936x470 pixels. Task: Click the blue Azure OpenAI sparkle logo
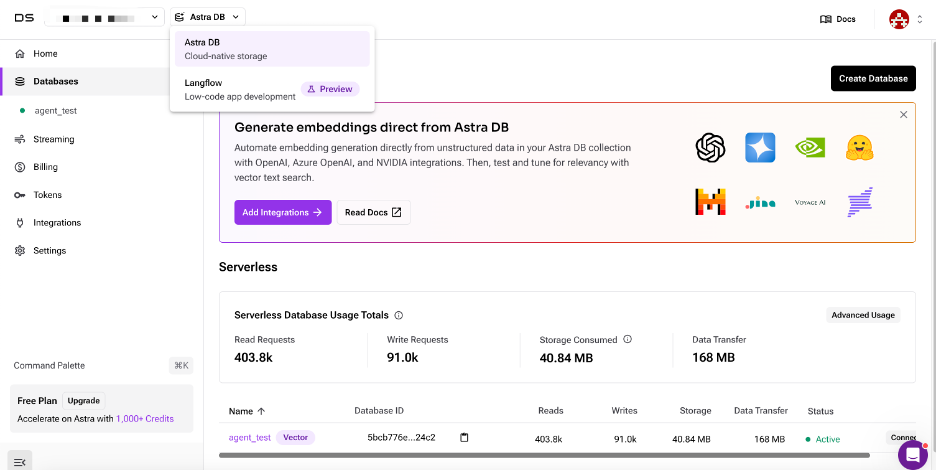point(760,147)
